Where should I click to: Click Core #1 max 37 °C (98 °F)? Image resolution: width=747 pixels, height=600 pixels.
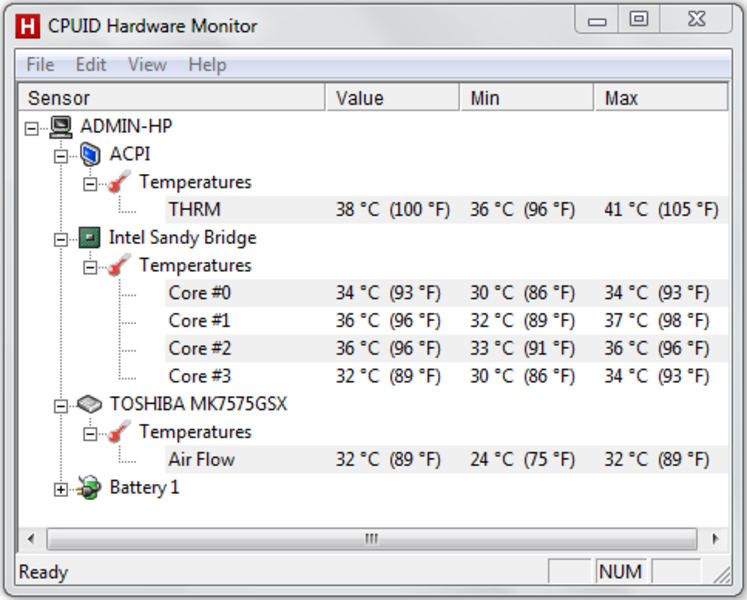(657, 321)
